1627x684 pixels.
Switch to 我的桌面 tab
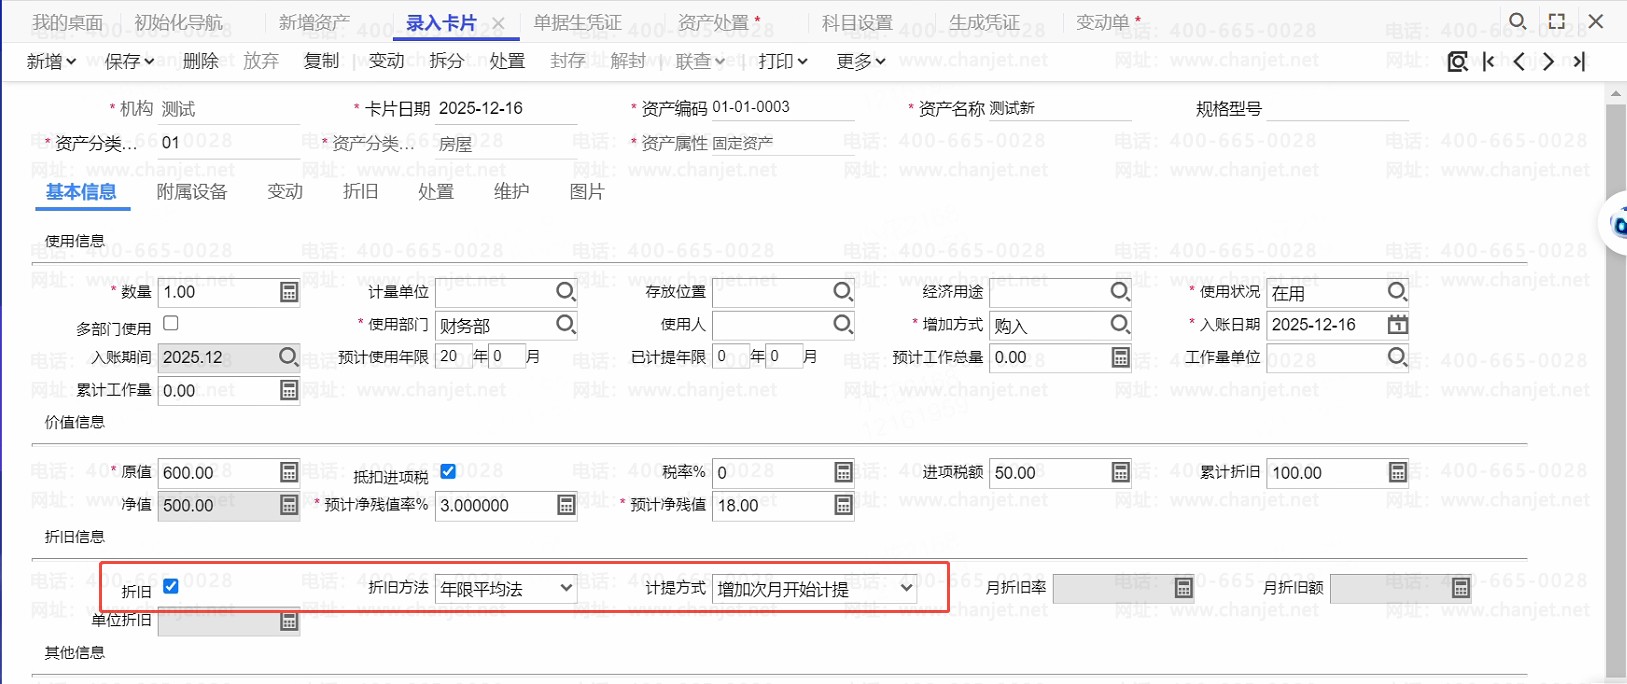[67, 22]
